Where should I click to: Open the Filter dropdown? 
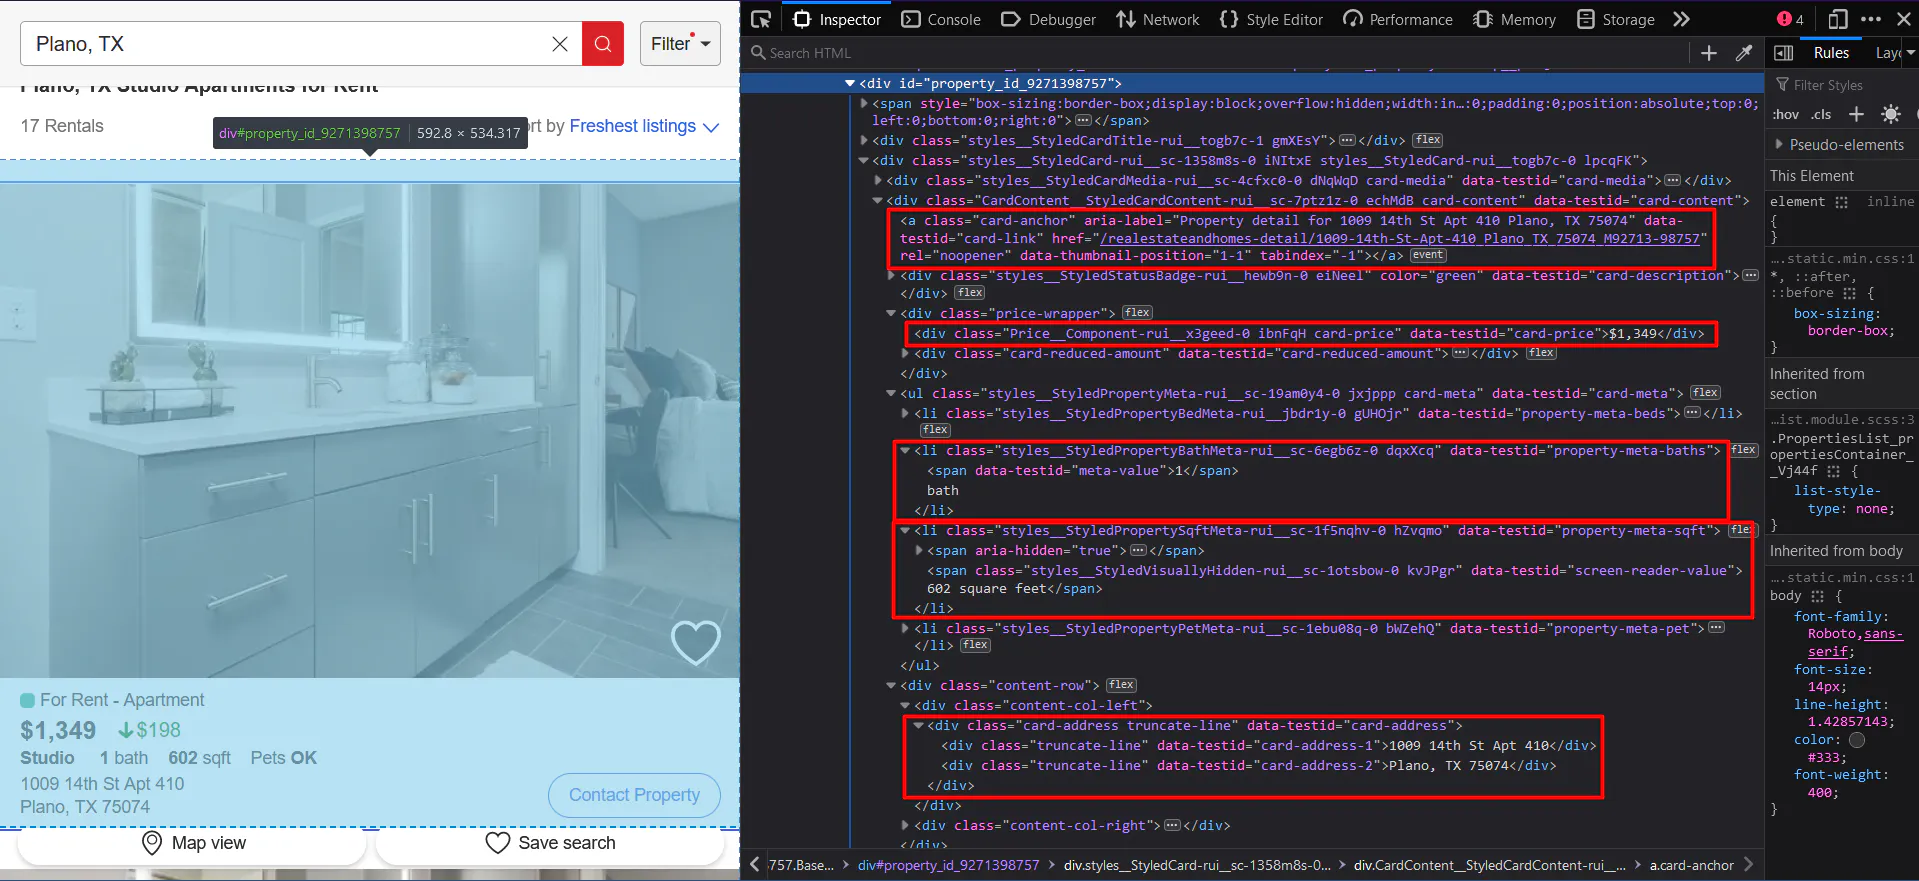point(680,44)
